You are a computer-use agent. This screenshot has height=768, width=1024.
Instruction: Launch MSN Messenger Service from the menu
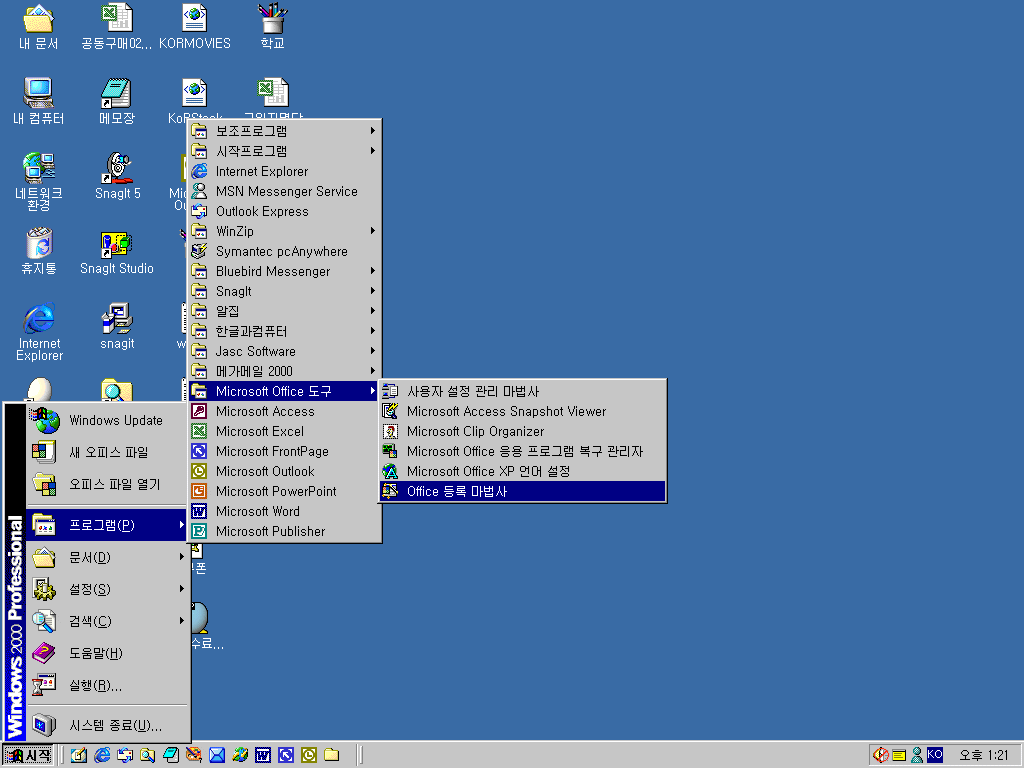tap(284, 191)
